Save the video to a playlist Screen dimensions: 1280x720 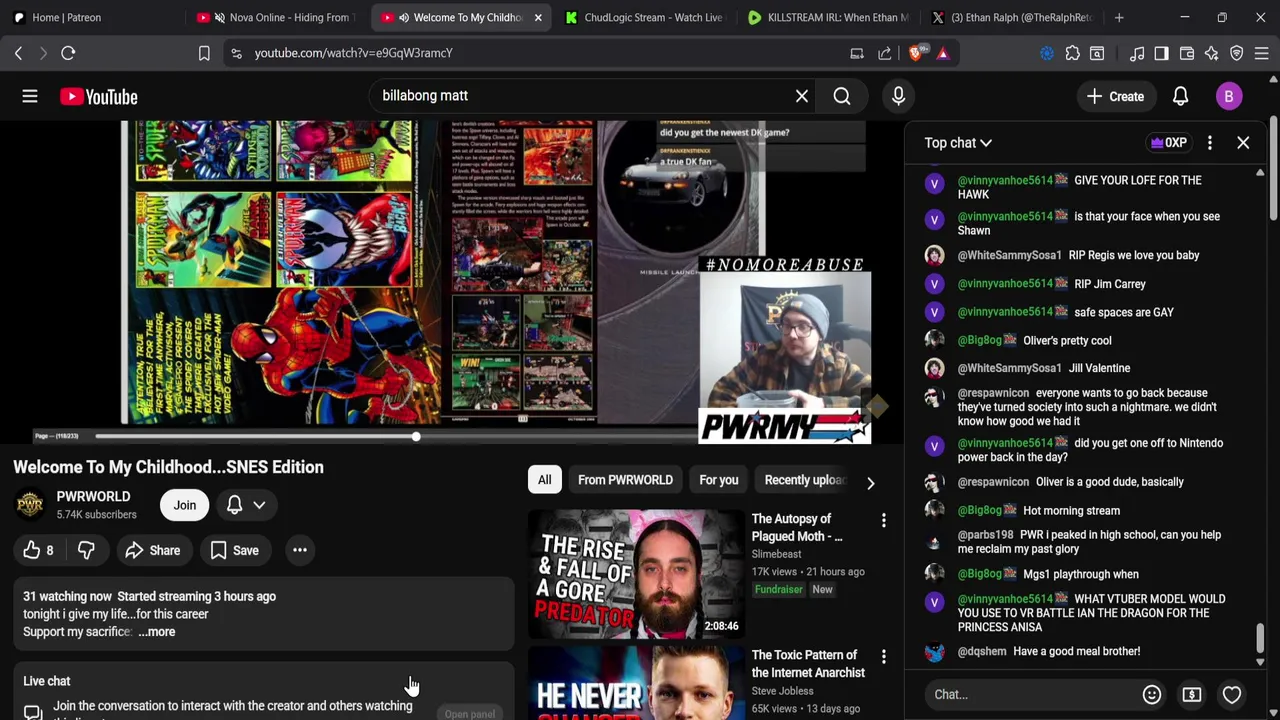point(234,550)
